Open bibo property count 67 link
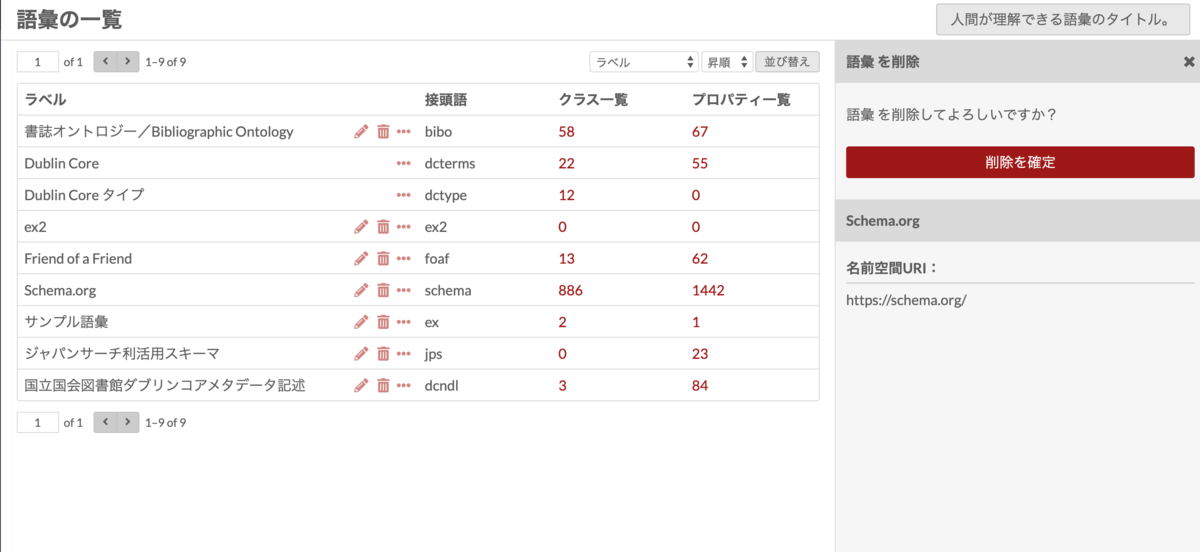 [700, 131]
